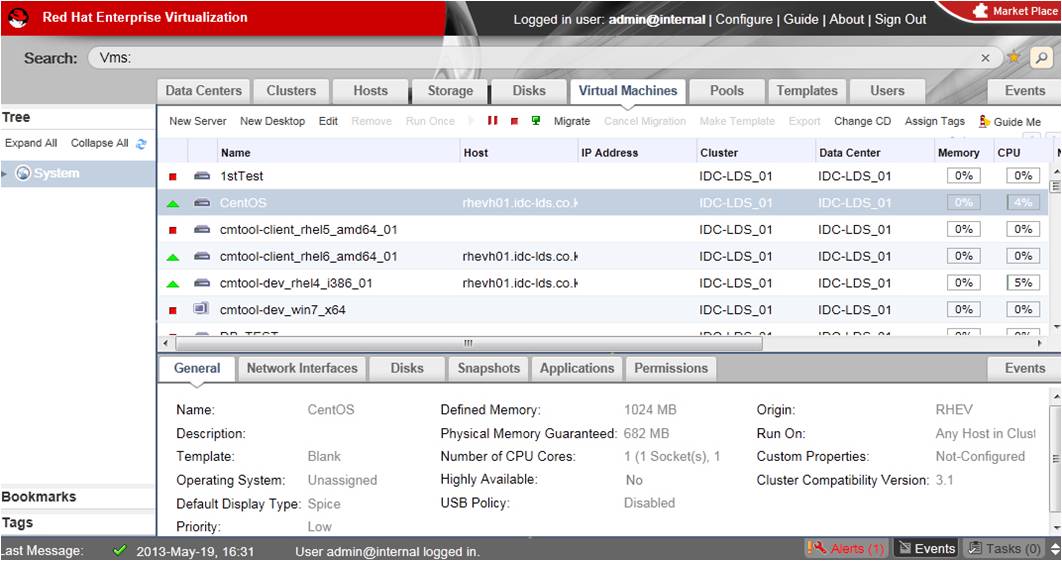1062x561 pixels.
Task: Click New Server button
Action: 198,121
